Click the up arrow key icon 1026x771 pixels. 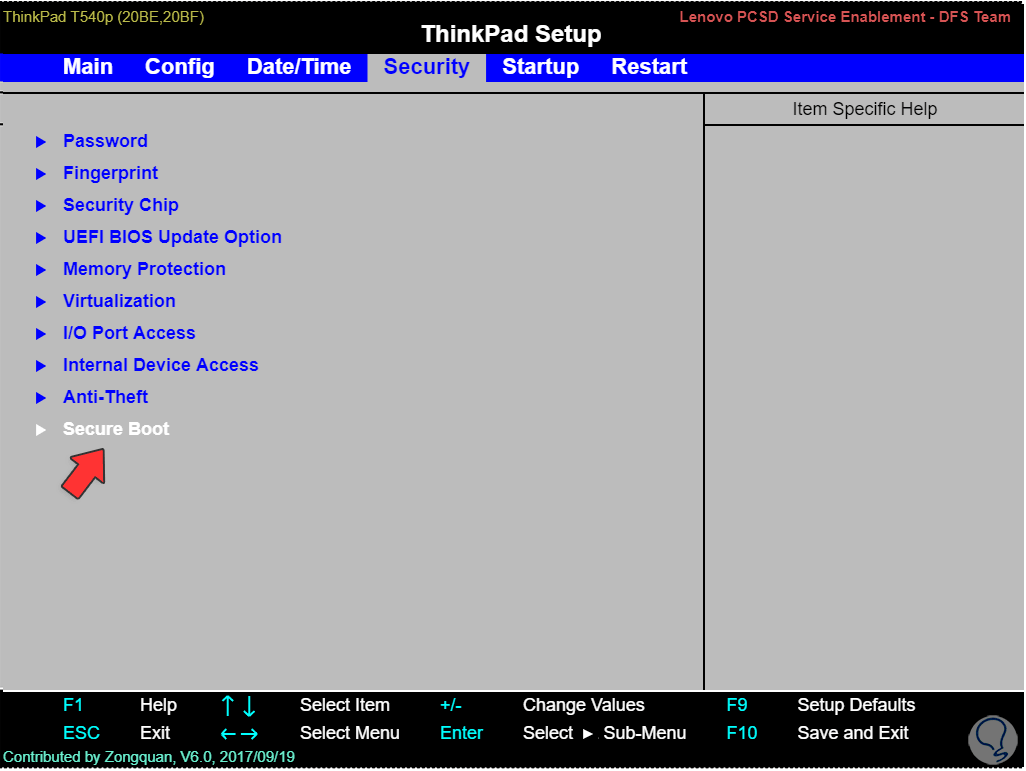click(x=227, y=706)
